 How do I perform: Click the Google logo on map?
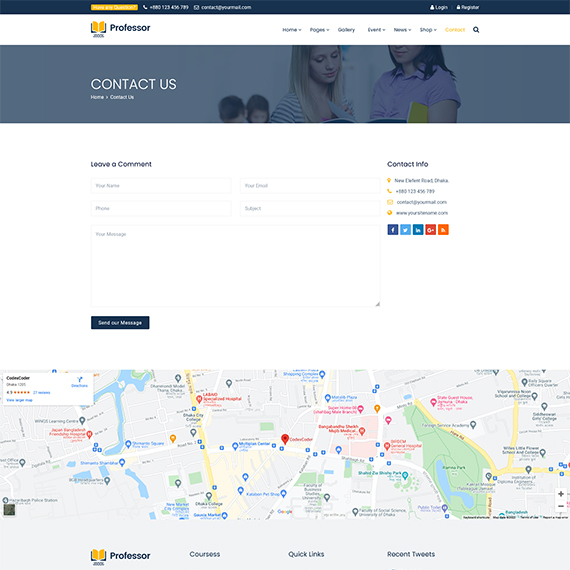[285, 511]
